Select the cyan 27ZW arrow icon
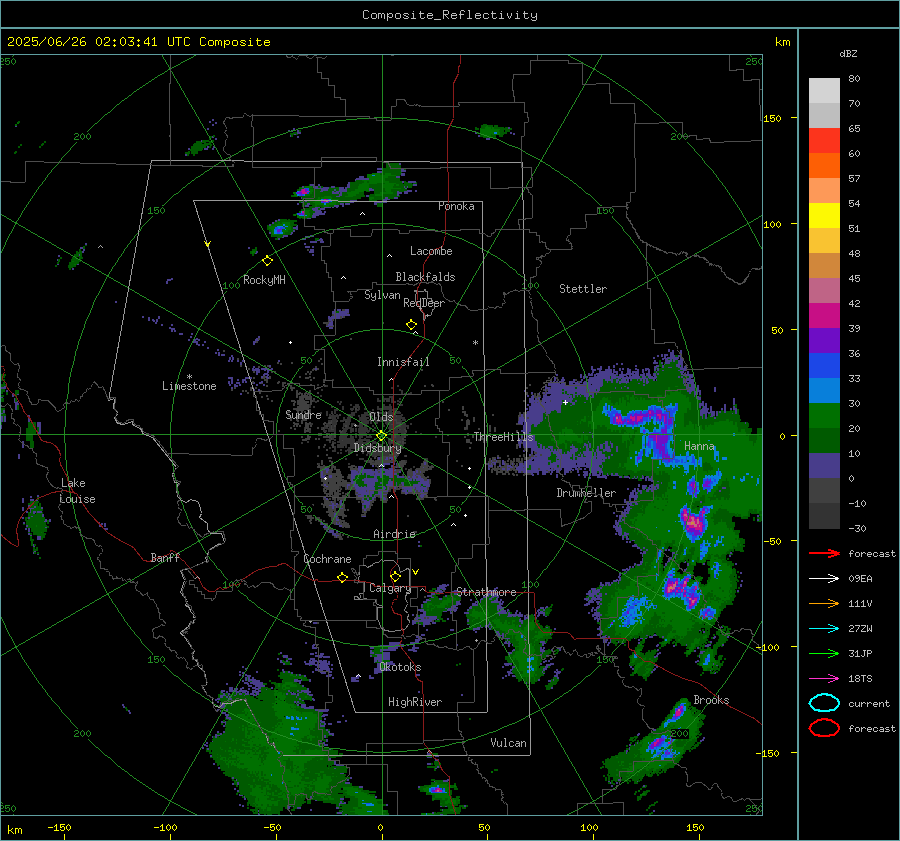Screen dimensions: 900x841 pyautogui.click(x=824, y=629)
